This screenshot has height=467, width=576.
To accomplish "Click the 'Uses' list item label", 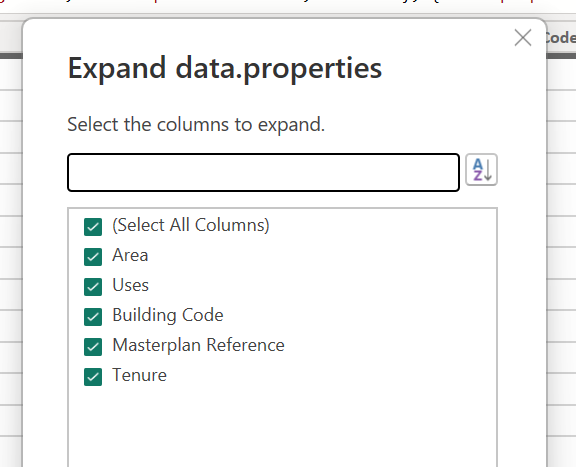I will click(130, 285).
